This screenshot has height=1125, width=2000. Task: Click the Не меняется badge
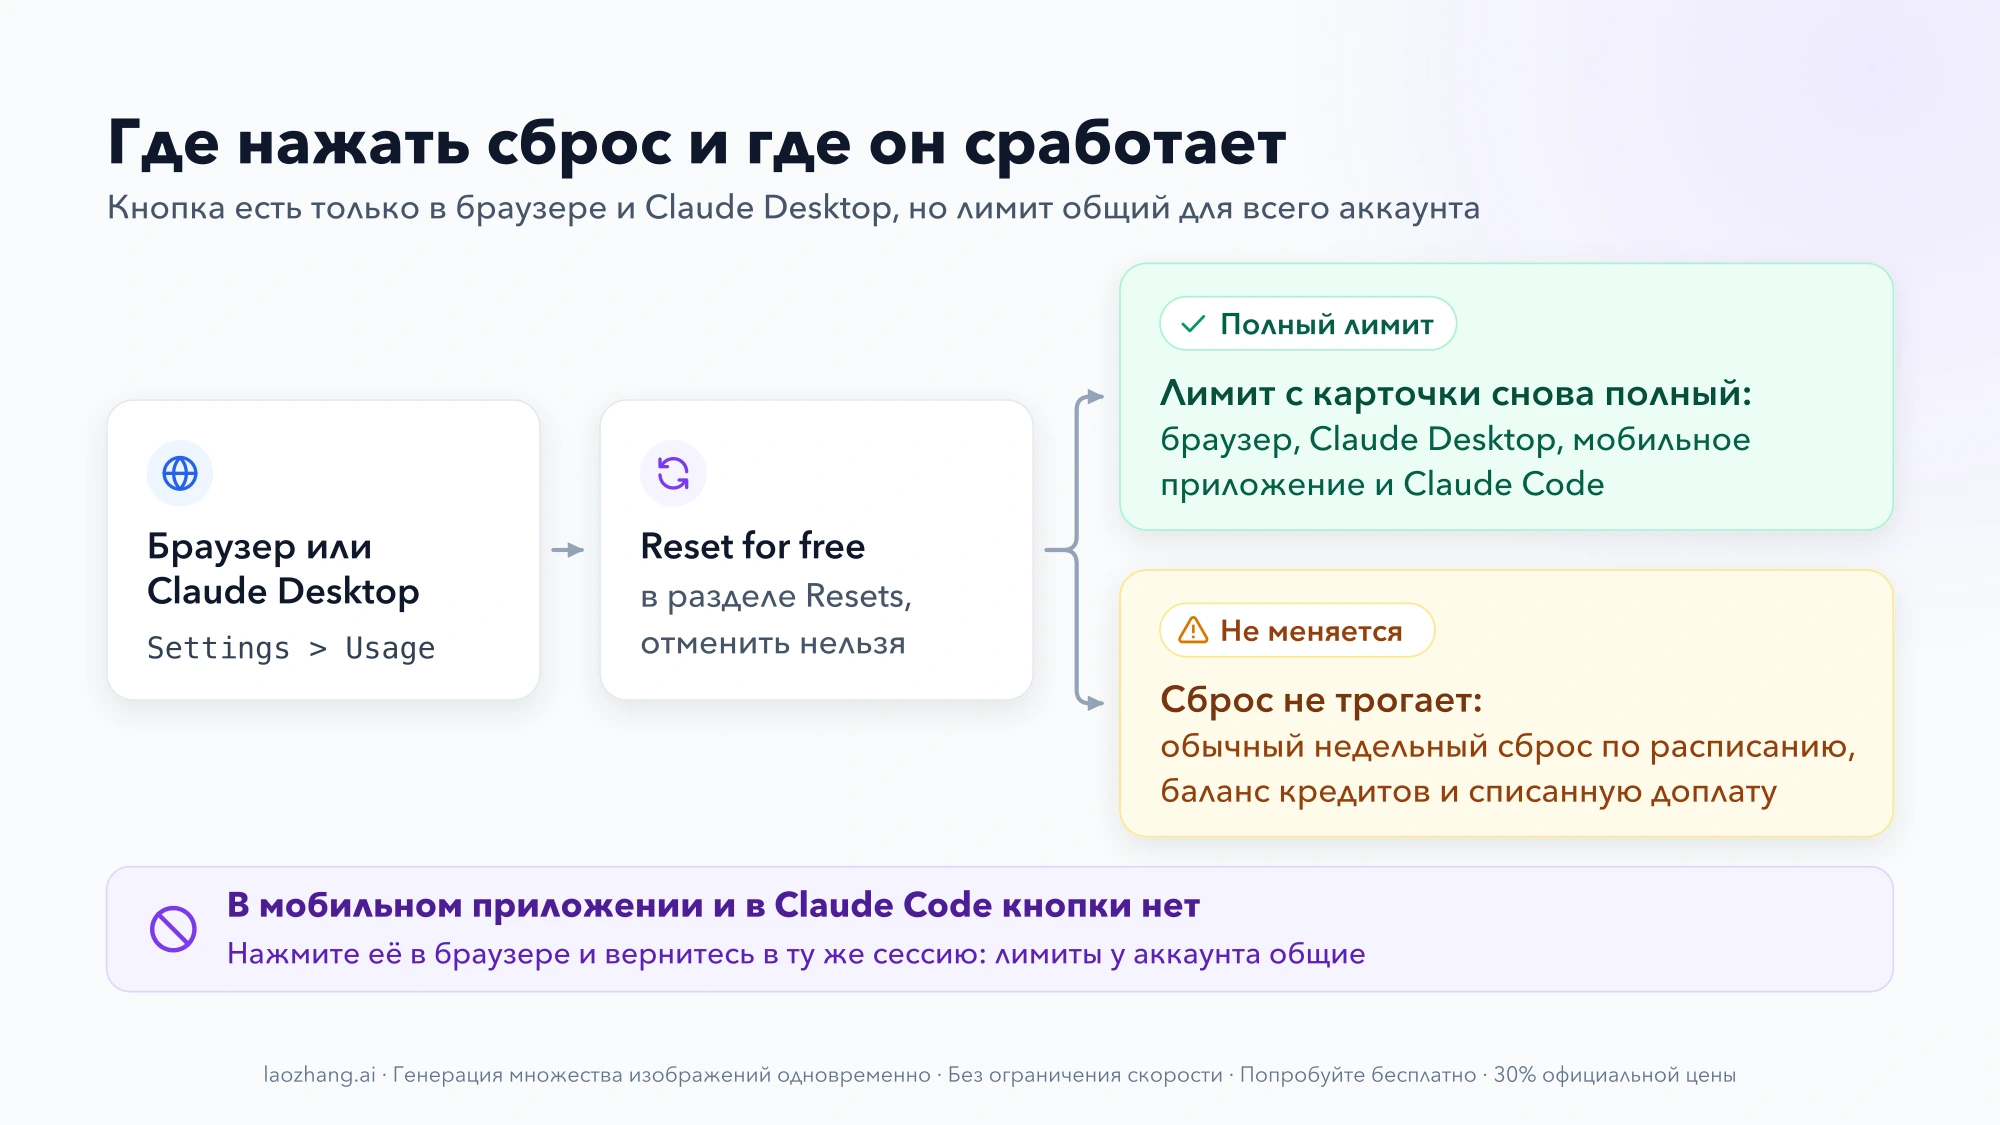[1297, 630]
